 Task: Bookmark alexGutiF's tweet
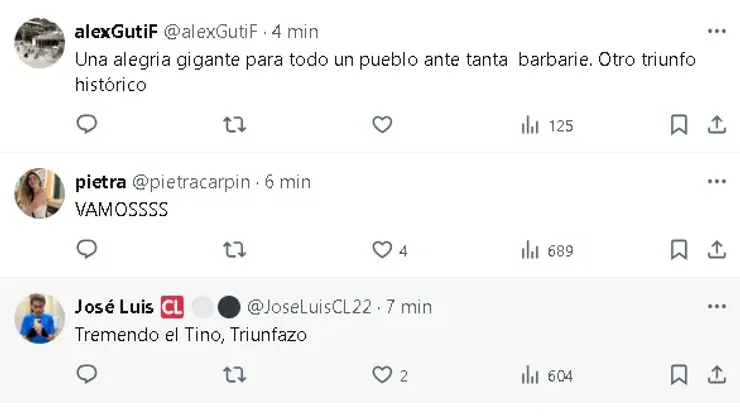[678, 125]
